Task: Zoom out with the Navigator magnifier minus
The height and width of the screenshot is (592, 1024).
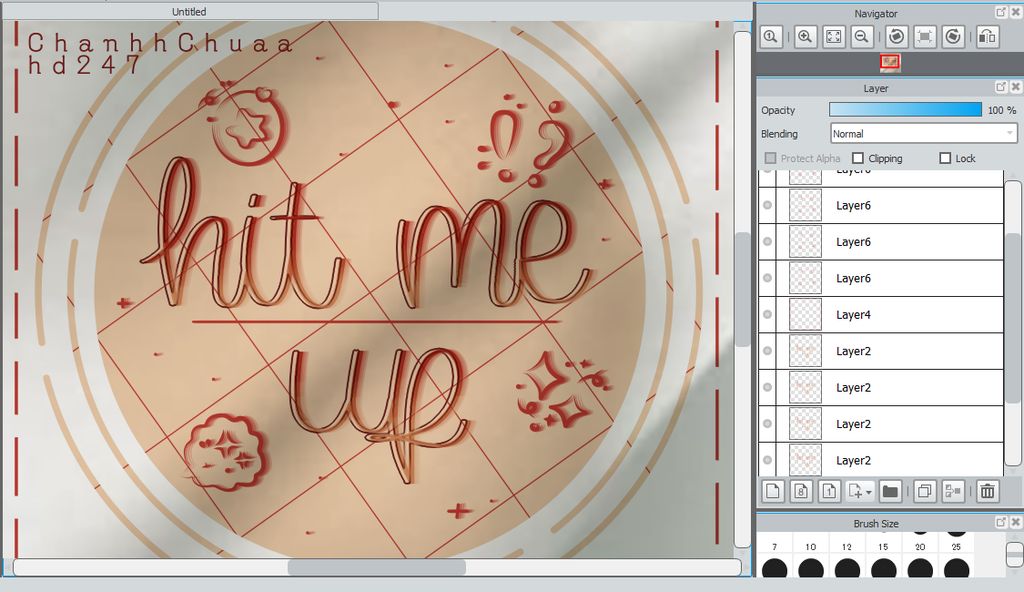Action: pyautogui.click(x=862, y=37)
